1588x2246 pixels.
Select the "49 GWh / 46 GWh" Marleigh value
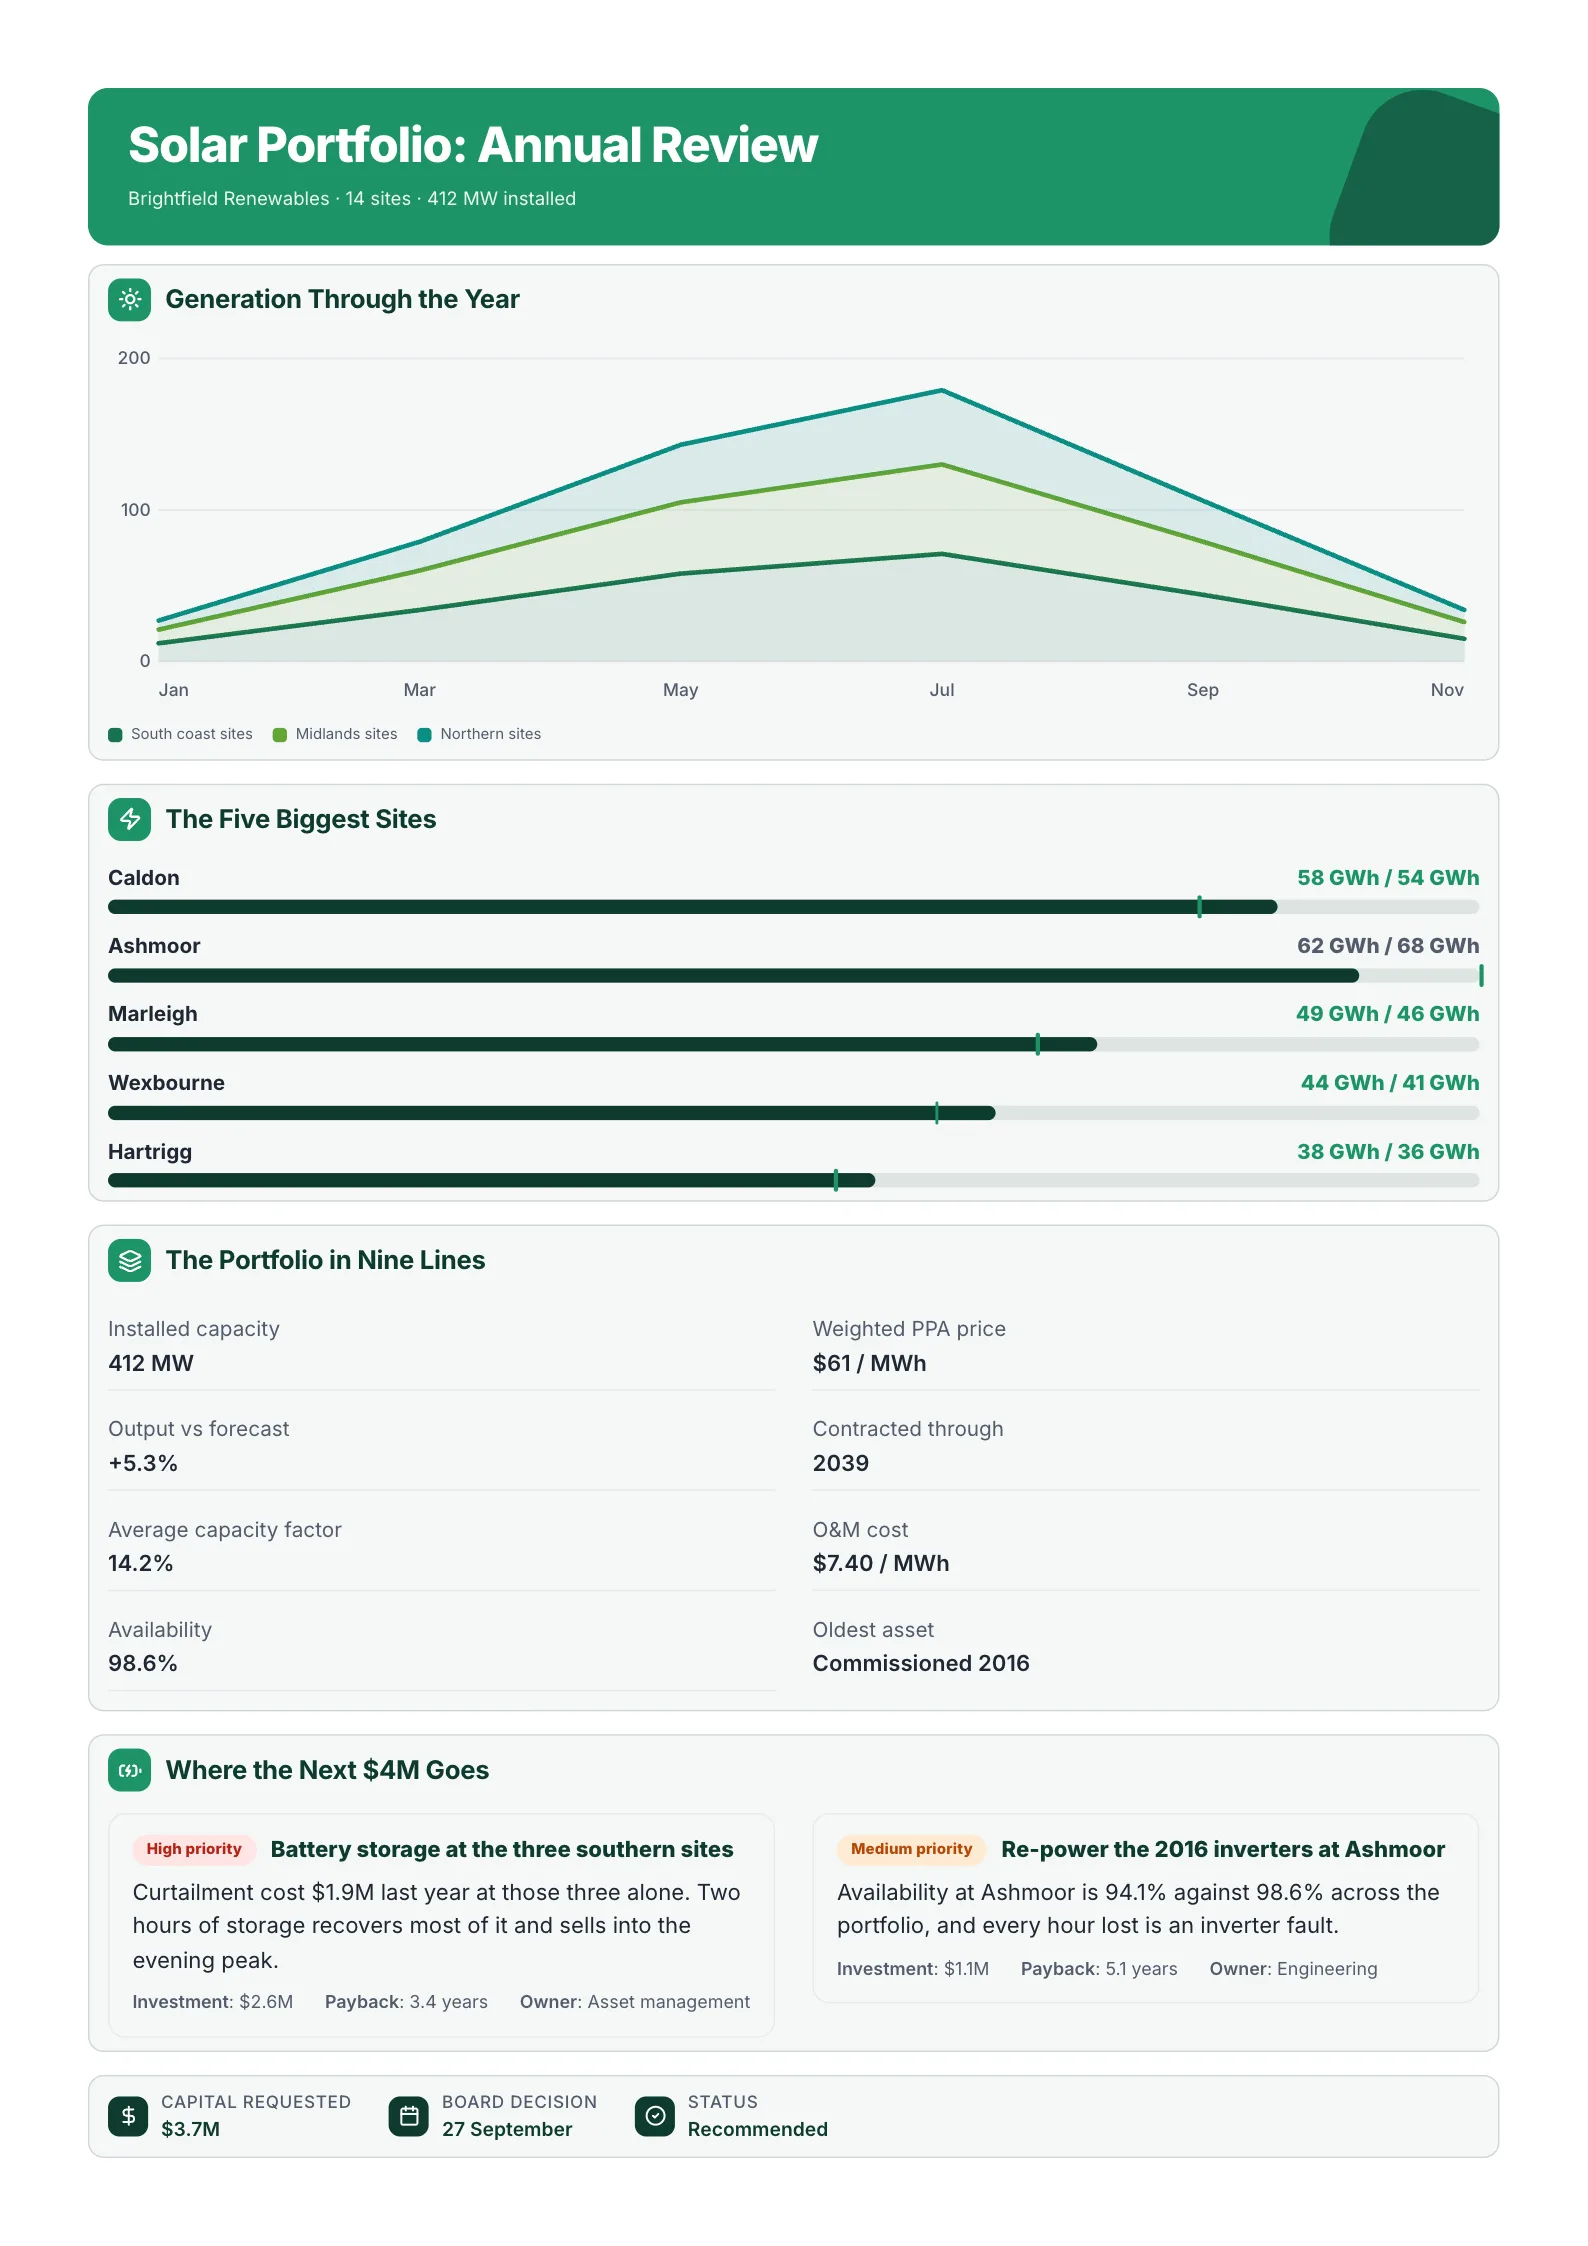1388,1014
